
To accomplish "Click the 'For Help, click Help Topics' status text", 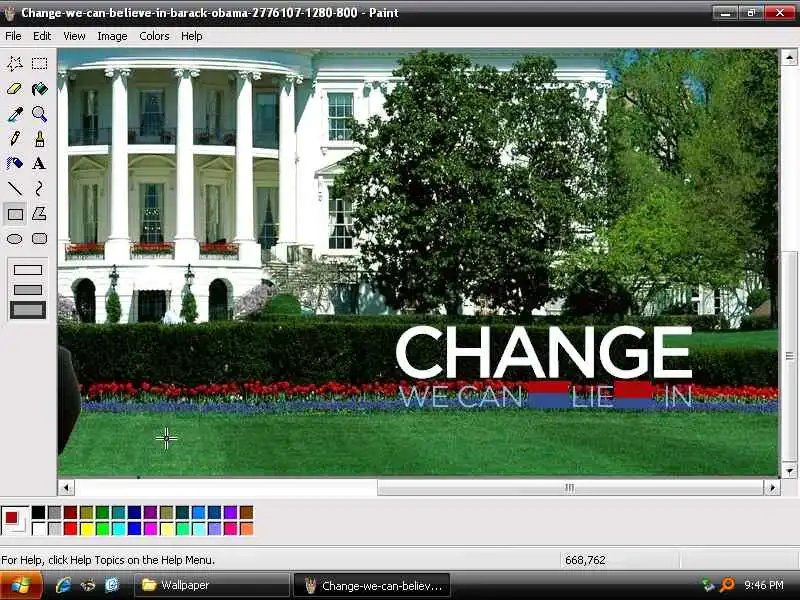I will 108,560.
